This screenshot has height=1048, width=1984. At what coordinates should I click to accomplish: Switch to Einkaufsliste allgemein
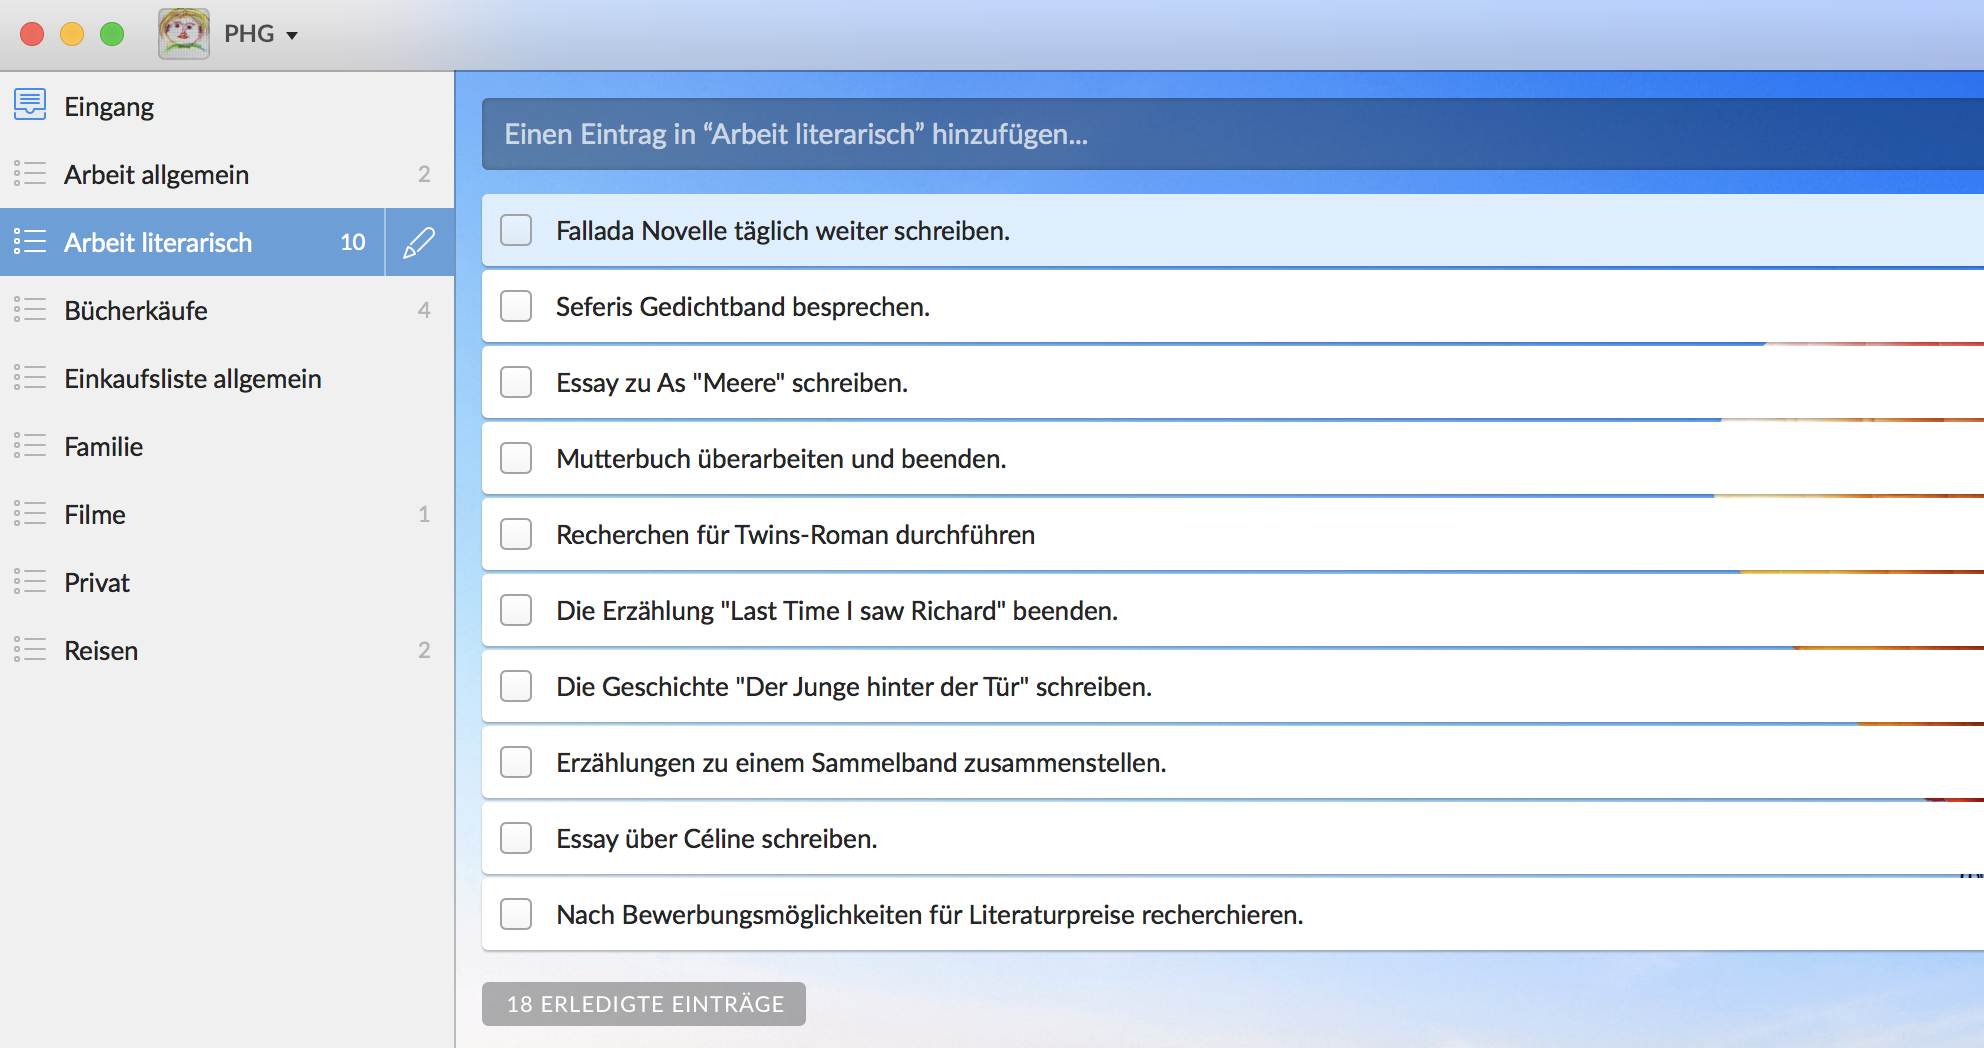coord(227,378)
